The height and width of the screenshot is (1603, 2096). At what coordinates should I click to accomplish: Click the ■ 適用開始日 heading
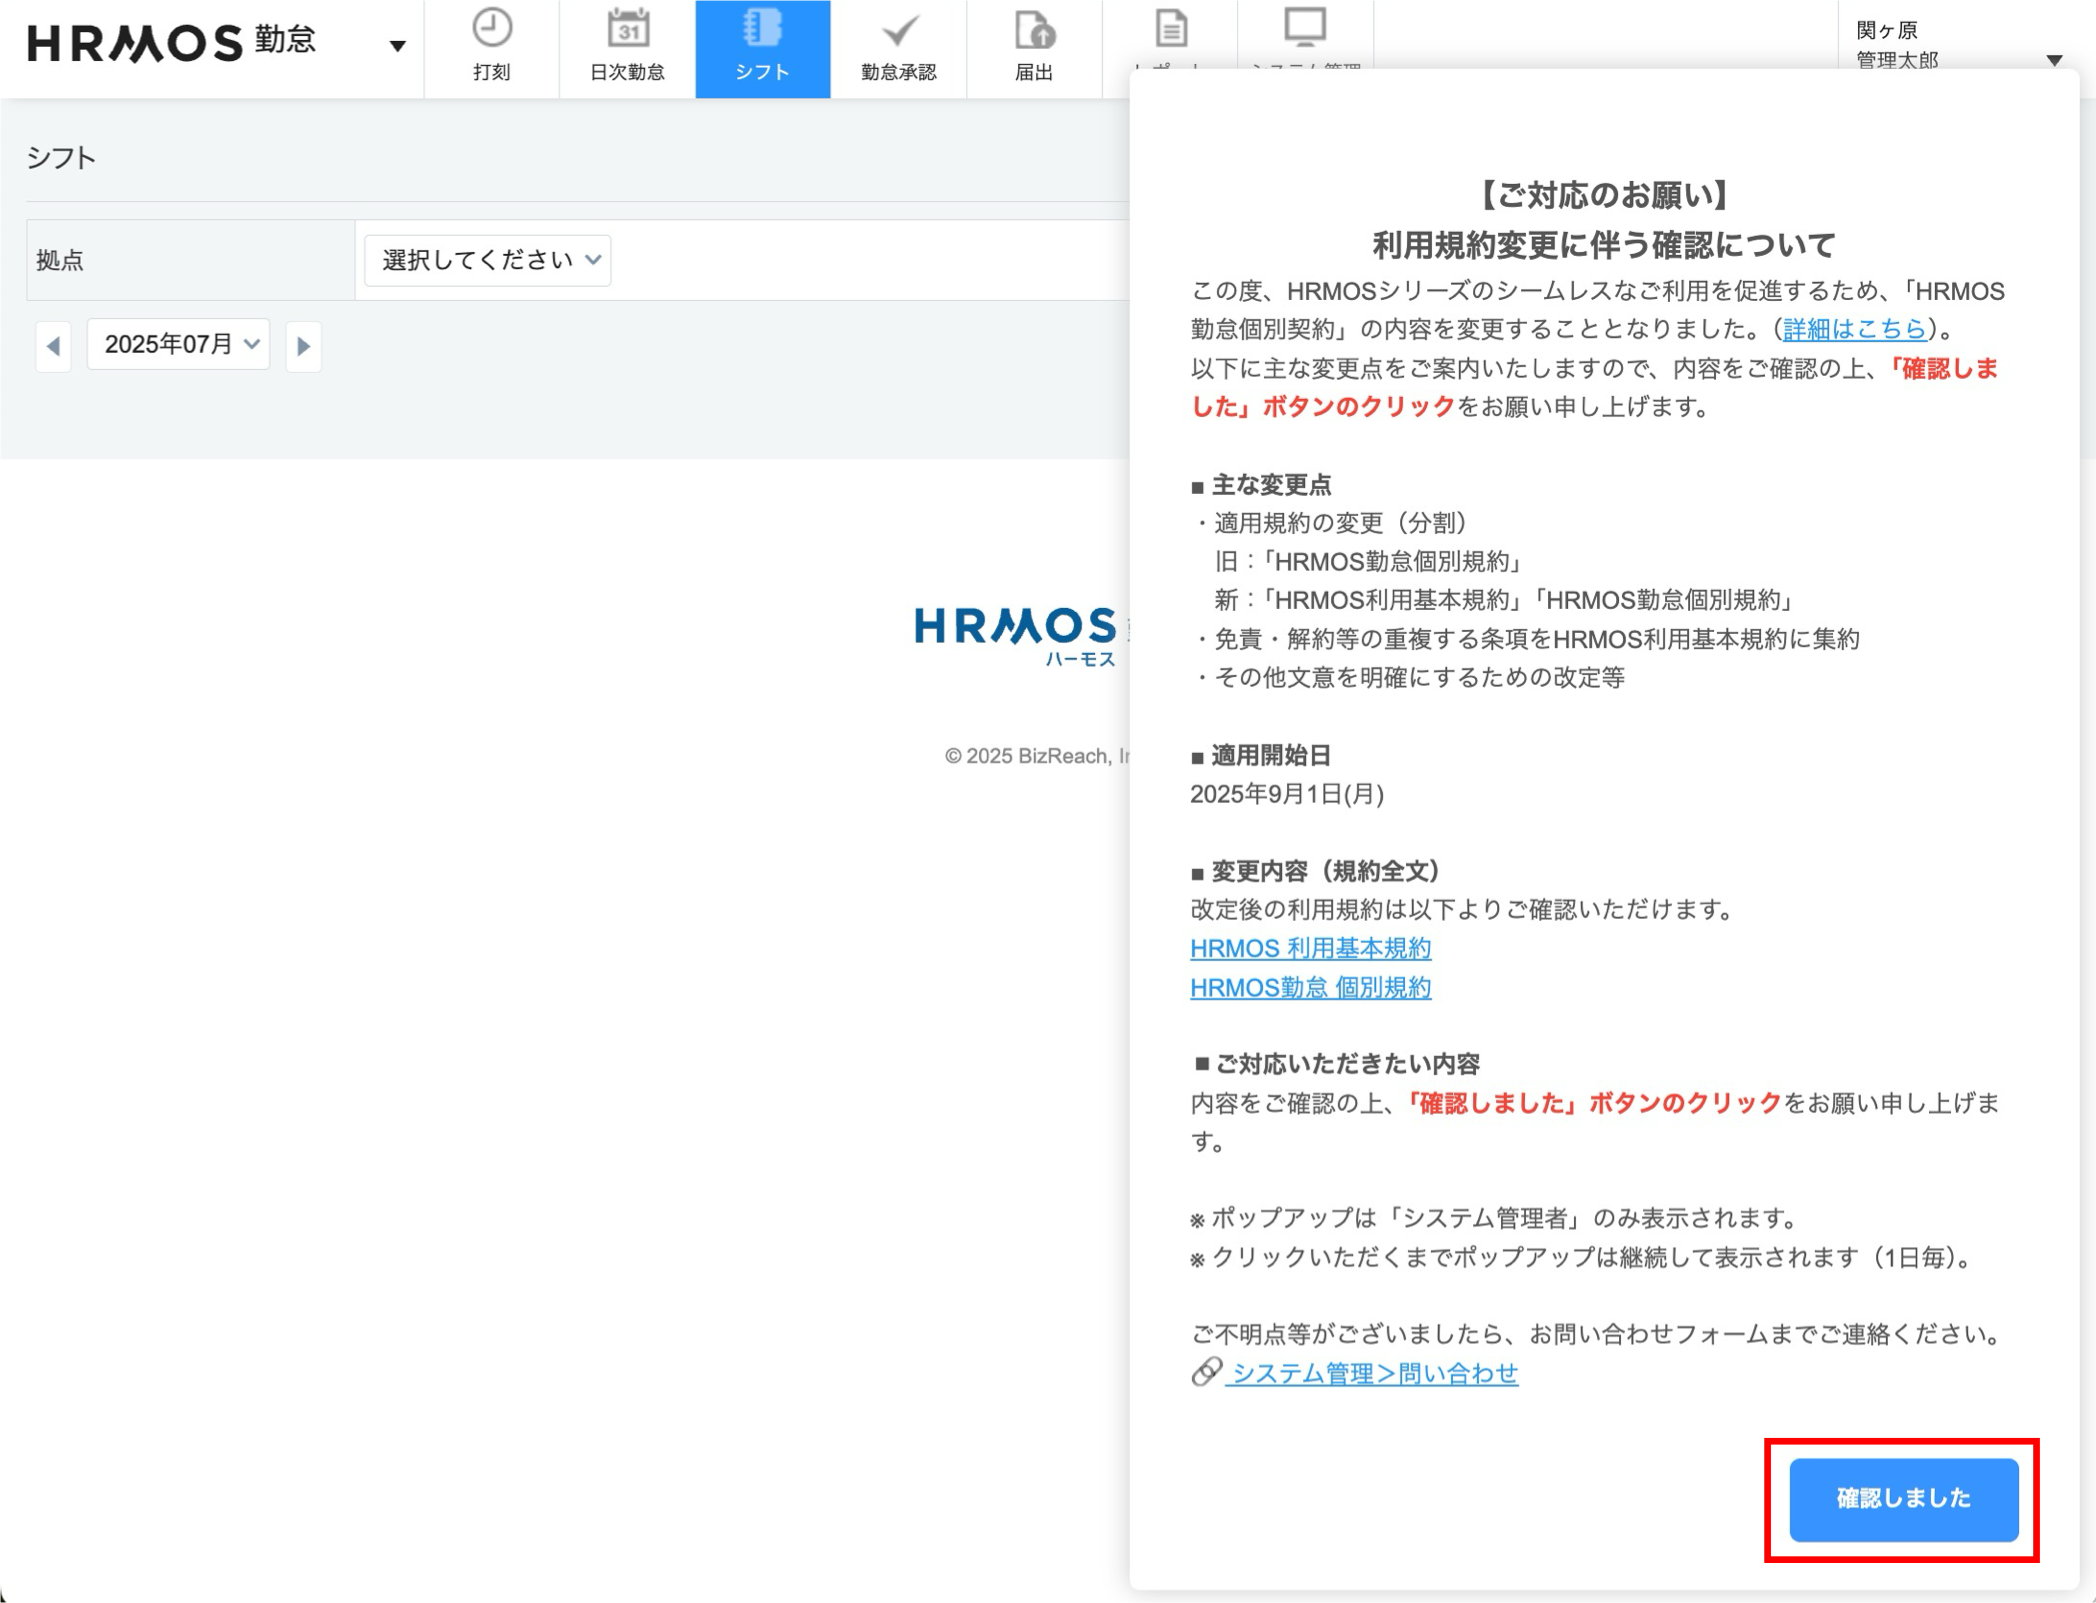click(1261, 755)
